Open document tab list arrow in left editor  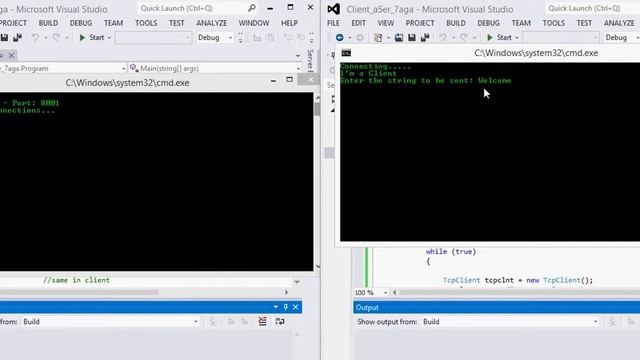tap(298, 56)
